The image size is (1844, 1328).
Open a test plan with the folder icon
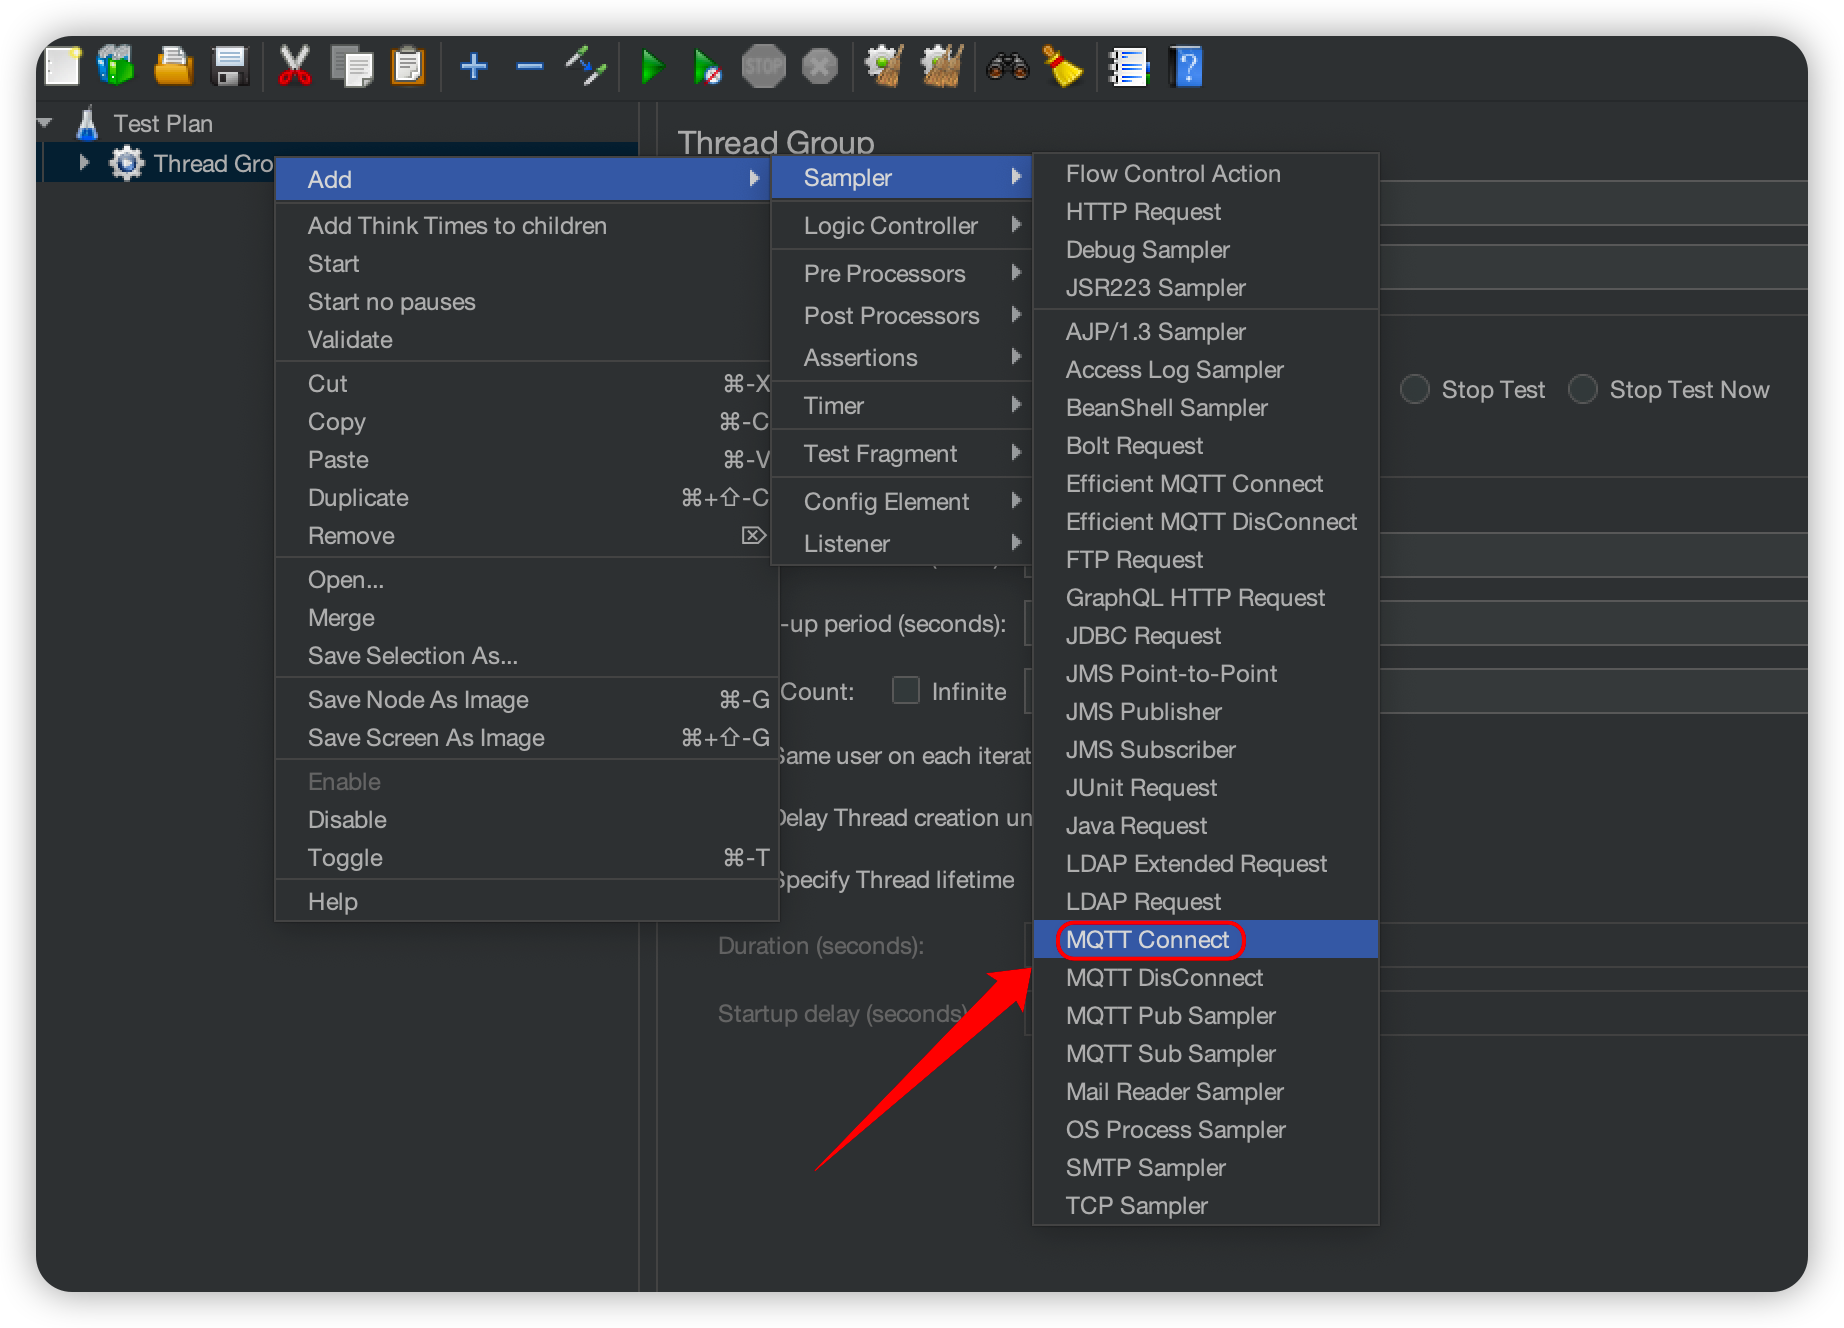[171, 65]
